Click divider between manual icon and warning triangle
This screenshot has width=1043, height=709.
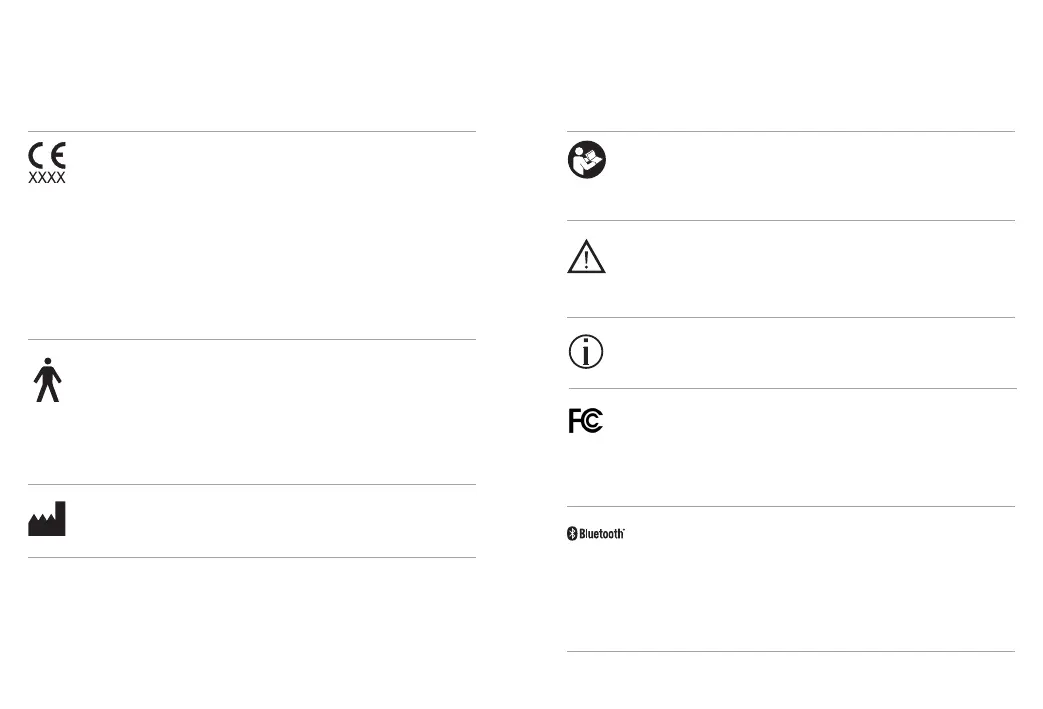pyautogui.click(x=791, y=220)
